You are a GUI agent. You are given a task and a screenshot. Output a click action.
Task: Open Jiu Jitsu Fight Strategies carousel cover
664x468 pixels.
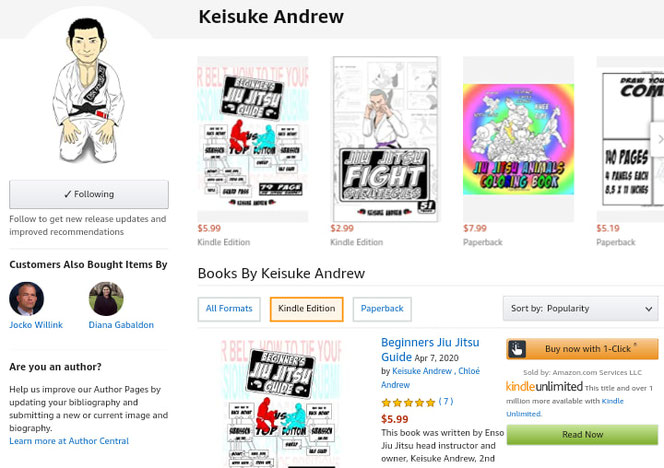(x=385, y=139)
